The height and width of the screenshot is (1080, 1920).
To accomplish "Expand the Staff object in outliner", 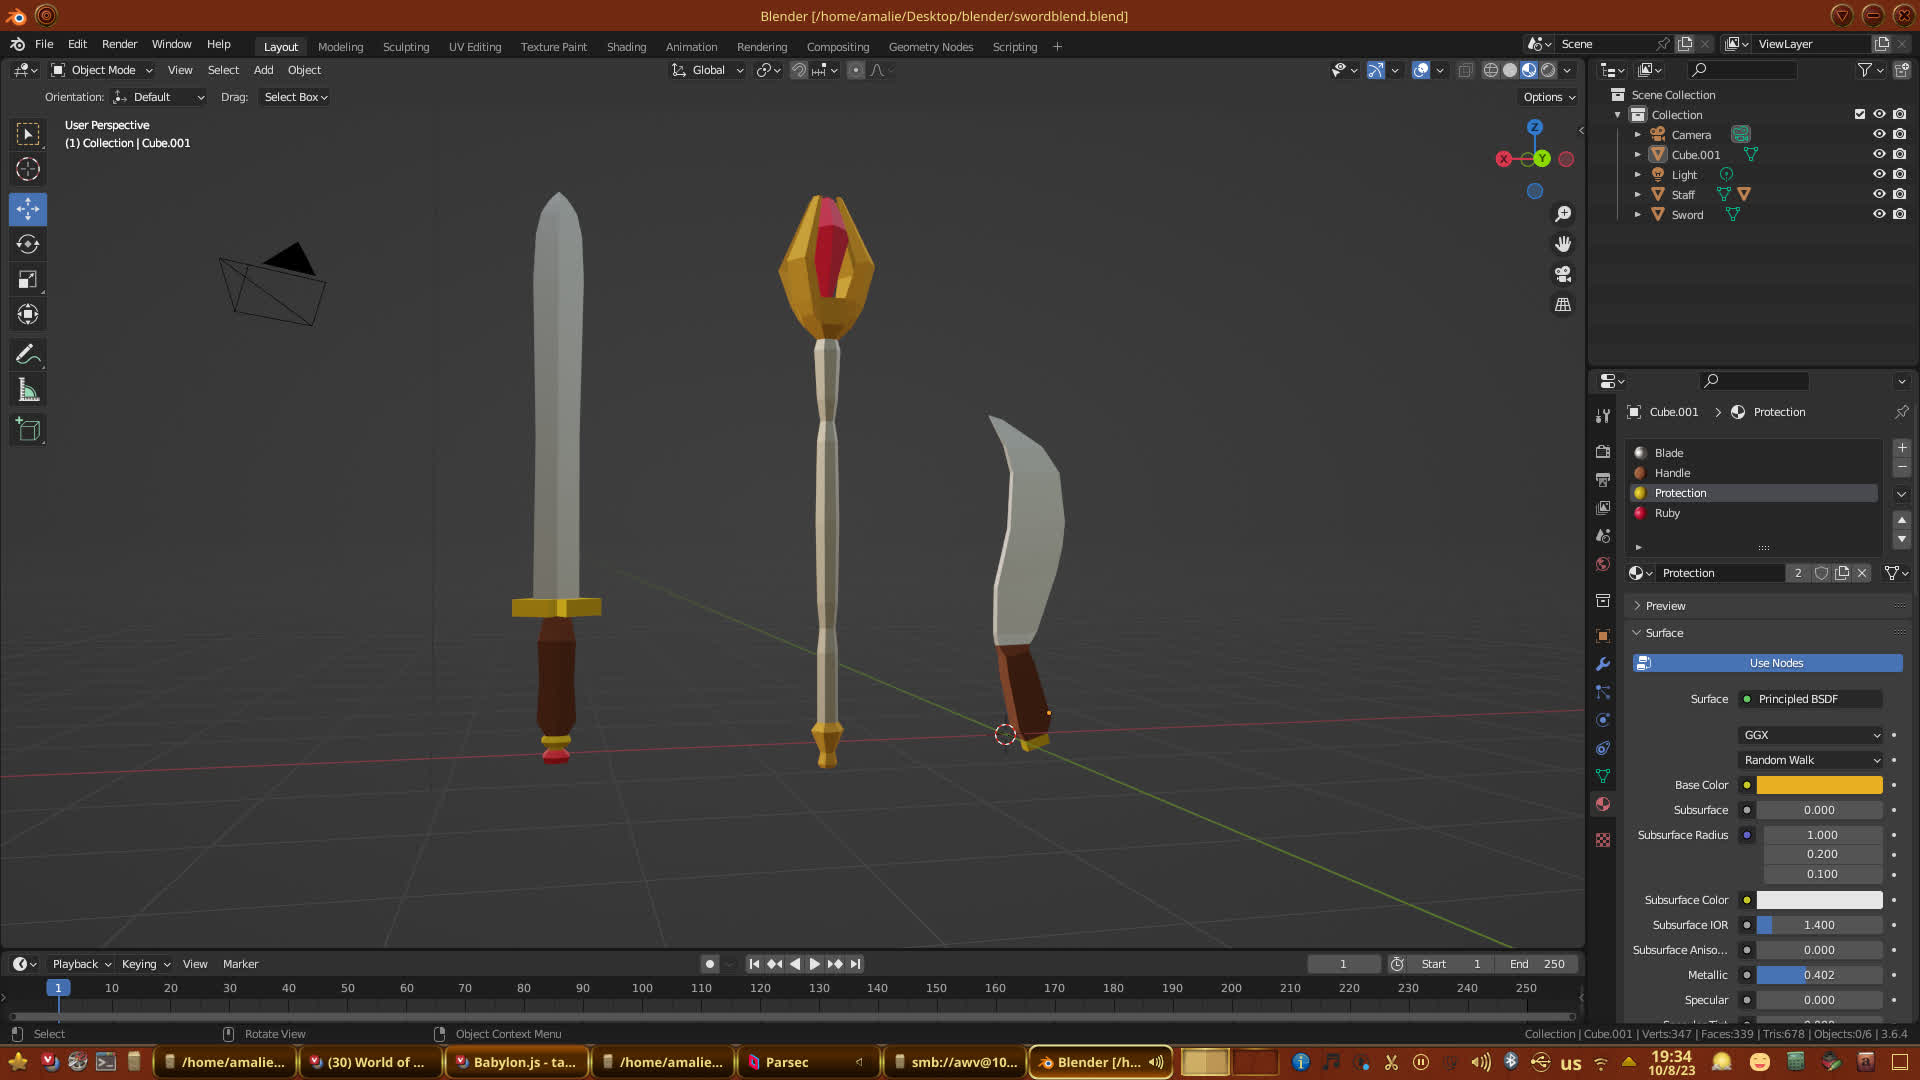I will click(1638, 194).
